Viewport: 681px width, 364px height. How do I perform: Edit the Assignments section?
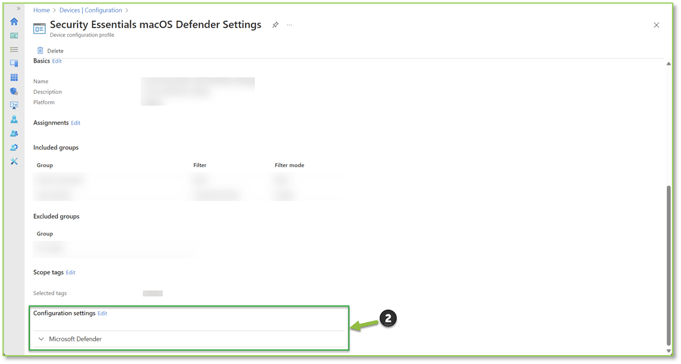pos(76,123)
